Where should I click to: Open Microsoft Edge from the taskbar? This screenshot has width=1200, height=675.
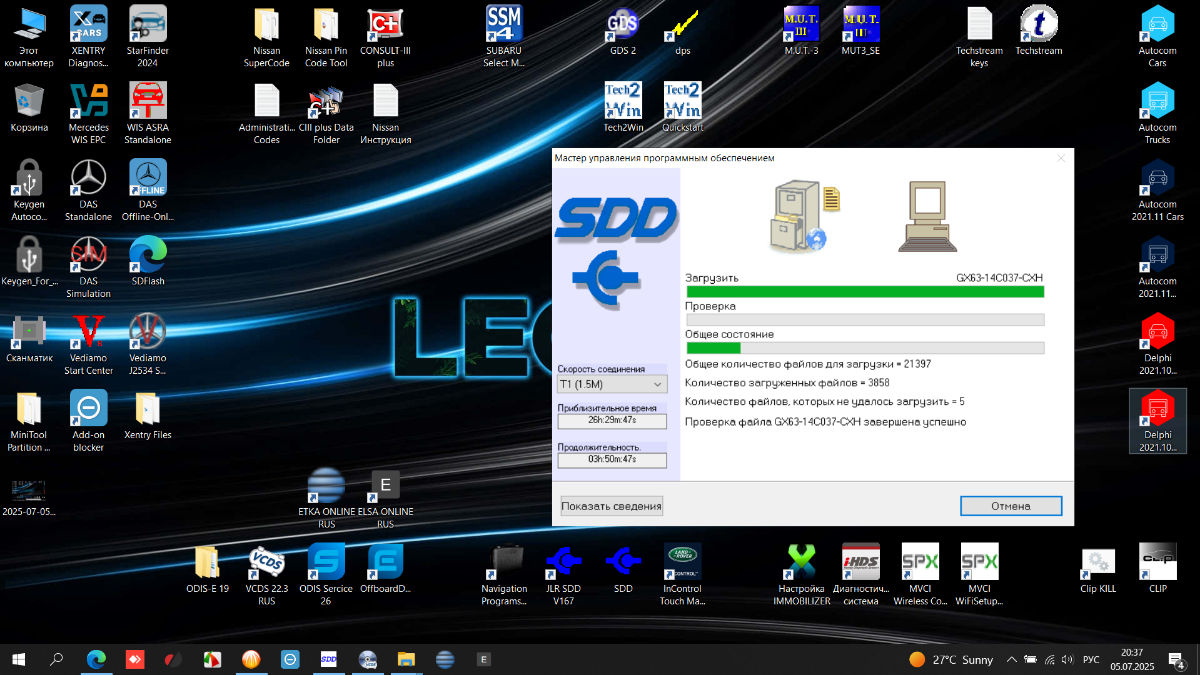click(96, 659)
